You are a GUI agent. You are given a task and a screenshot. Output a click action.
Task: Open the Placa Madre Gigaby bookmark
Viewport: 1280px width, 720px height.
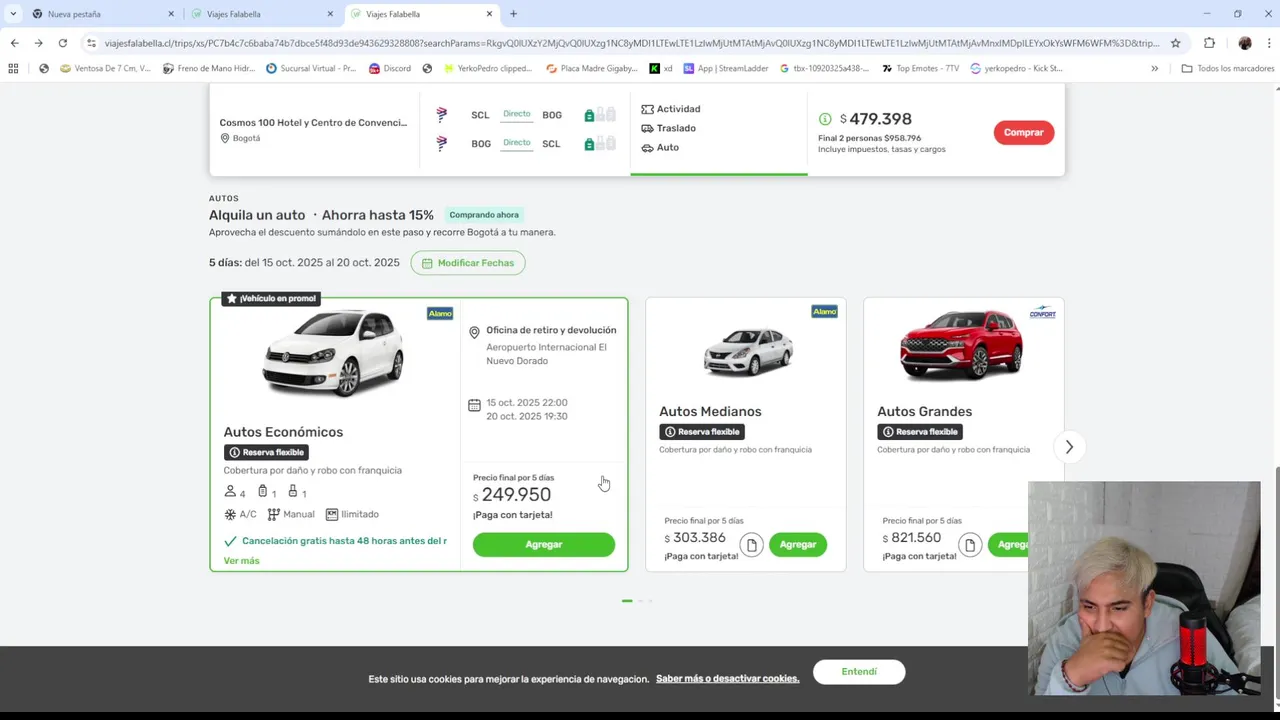pos(592,68)
